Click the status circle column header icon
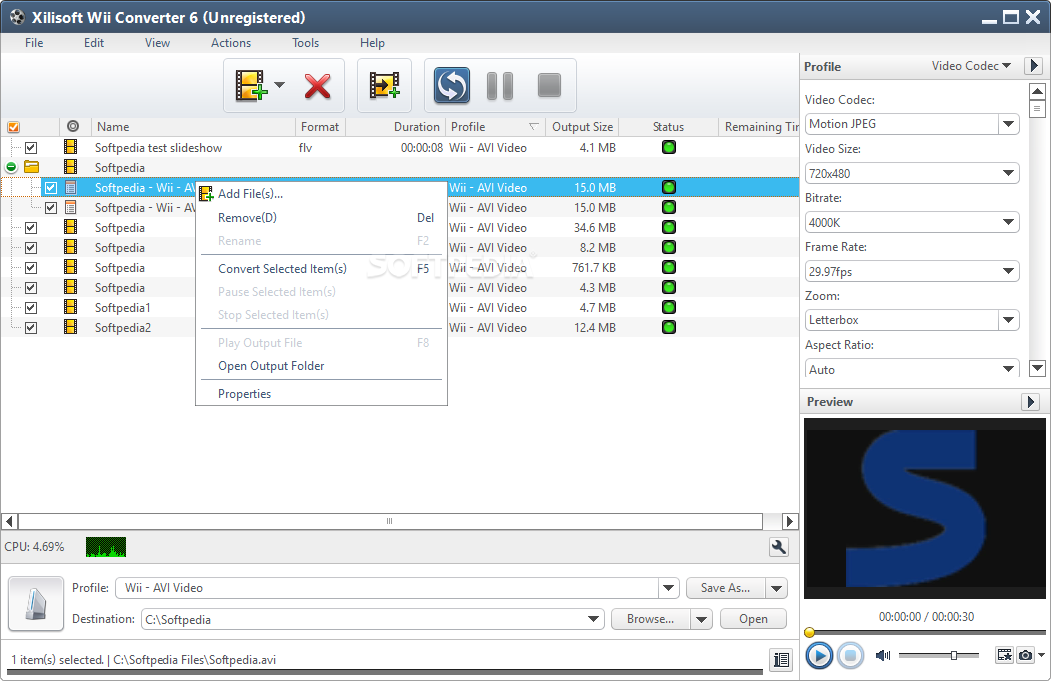Screen dimensions: 1051x681 [x=73, y=126]
